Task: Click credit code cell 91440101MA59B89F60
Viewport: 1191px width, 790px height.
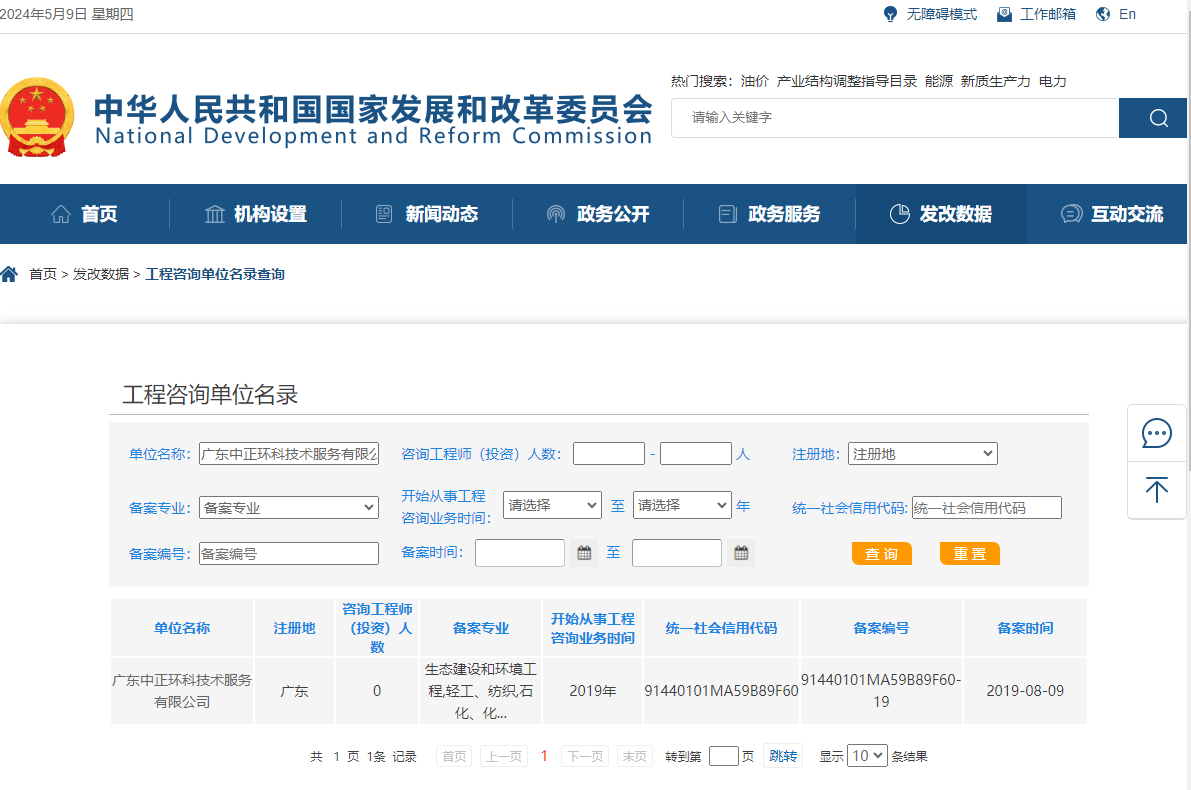Action: click(x=721, y=691)
